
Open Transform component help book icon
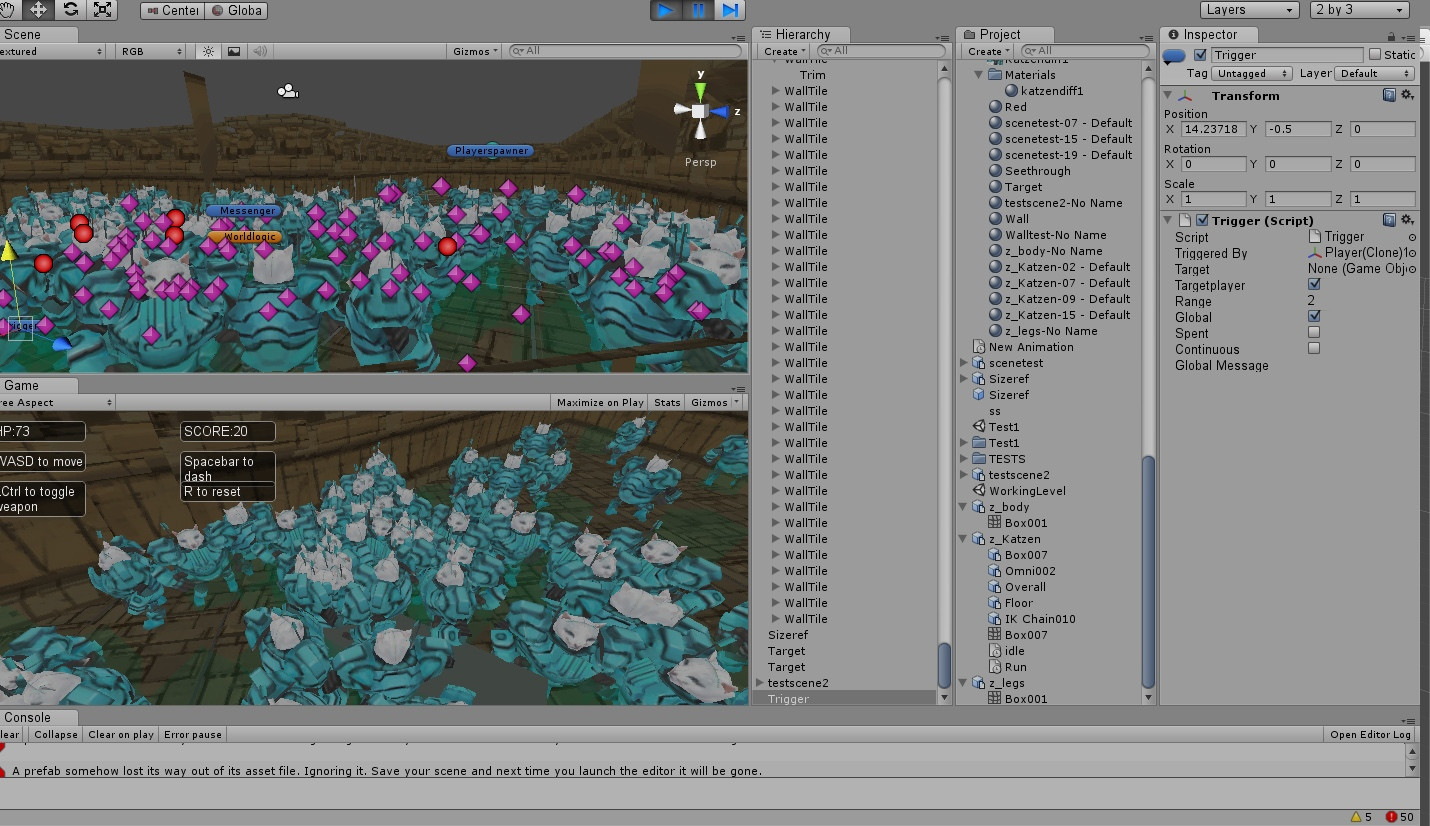pyautogui.click(x=1389, y=95)
